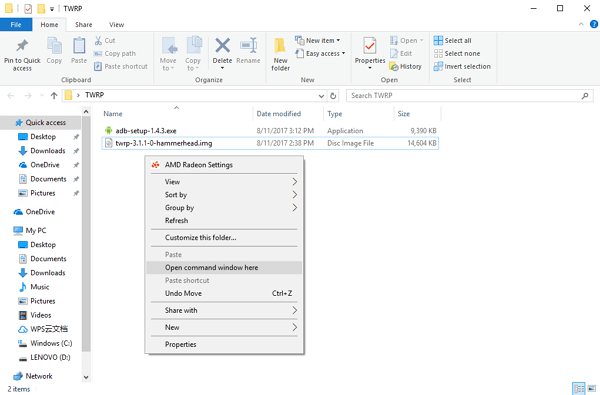
Task: Open recent locations dropdown arrow
Action: (41, 96)
